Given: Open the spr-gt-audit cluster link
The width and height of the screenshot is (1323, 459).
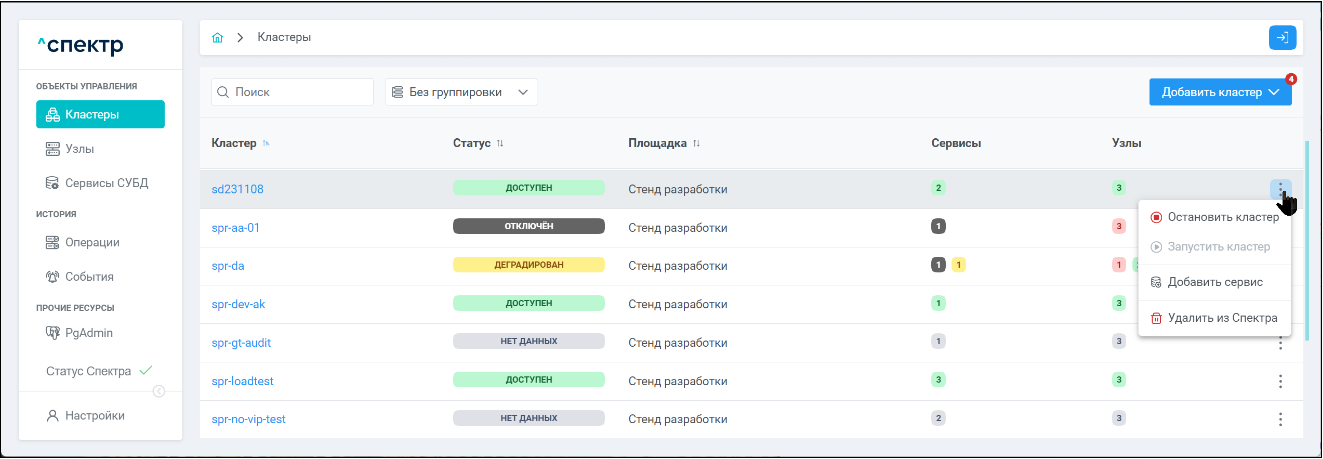Looking at the screenshot, I should pos(241,343).
